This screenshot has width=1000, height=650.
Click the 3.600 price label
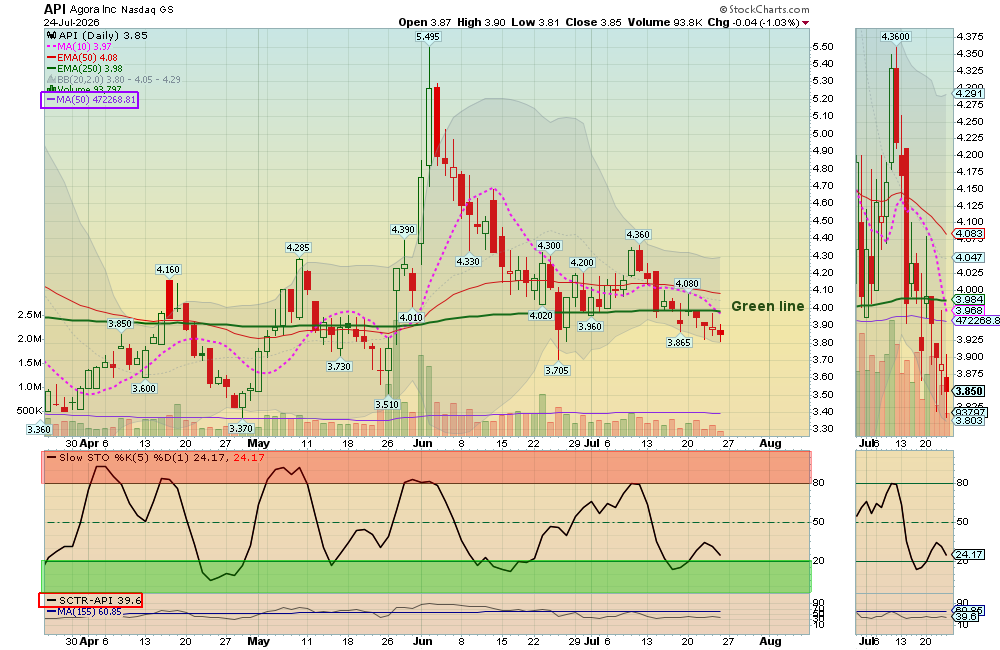click(144, 388)
